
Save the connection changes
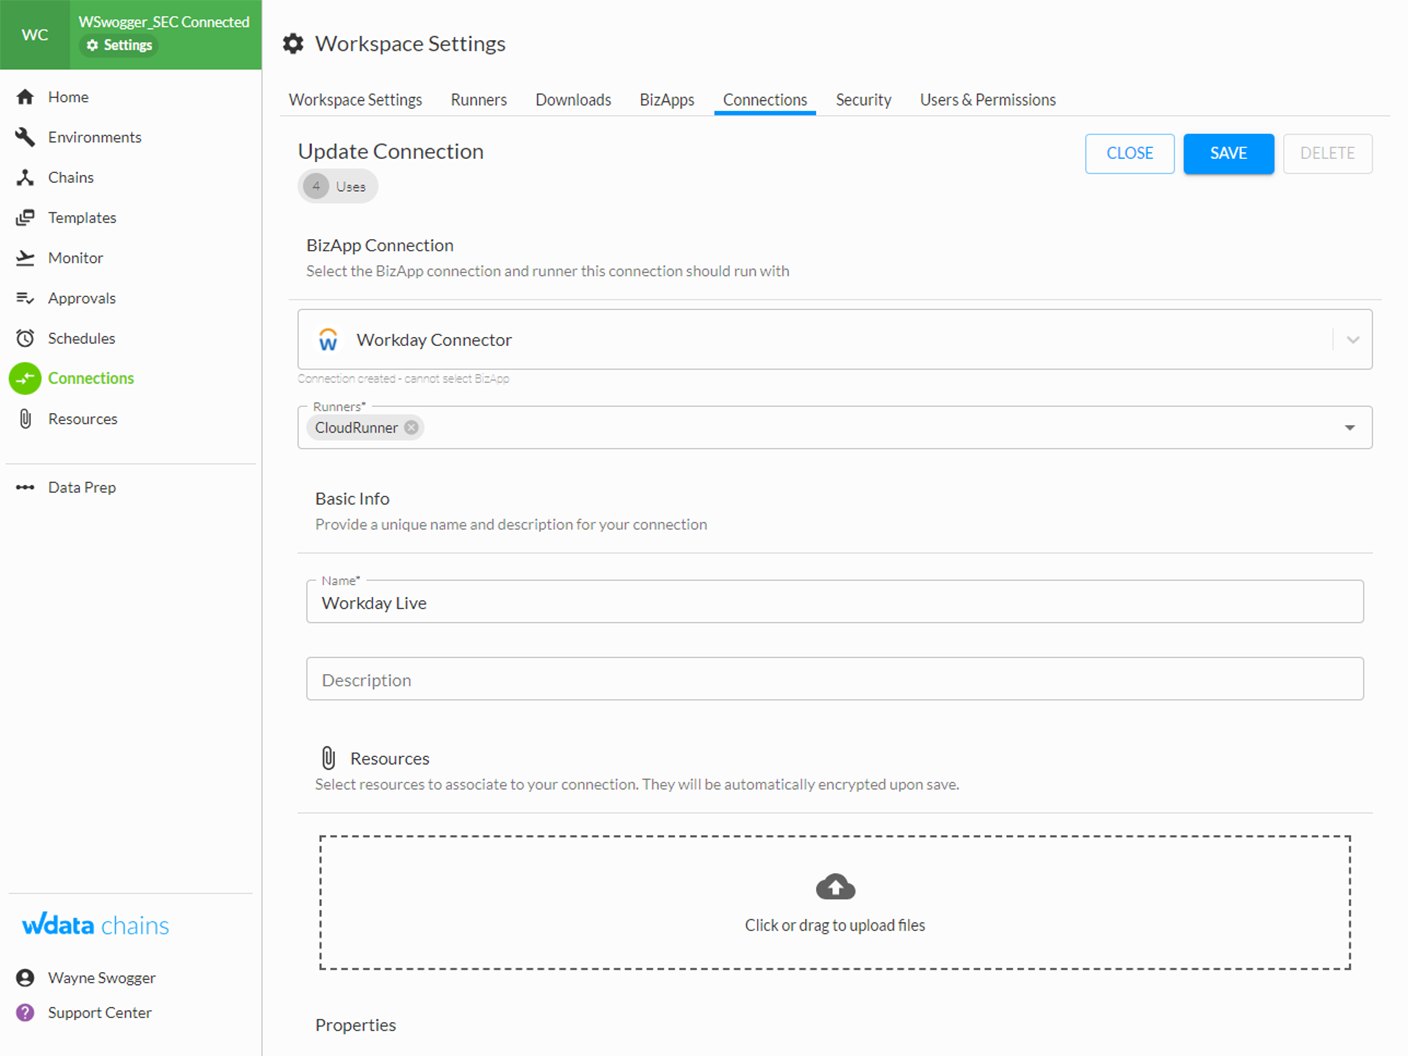(x=1228, y=153)
